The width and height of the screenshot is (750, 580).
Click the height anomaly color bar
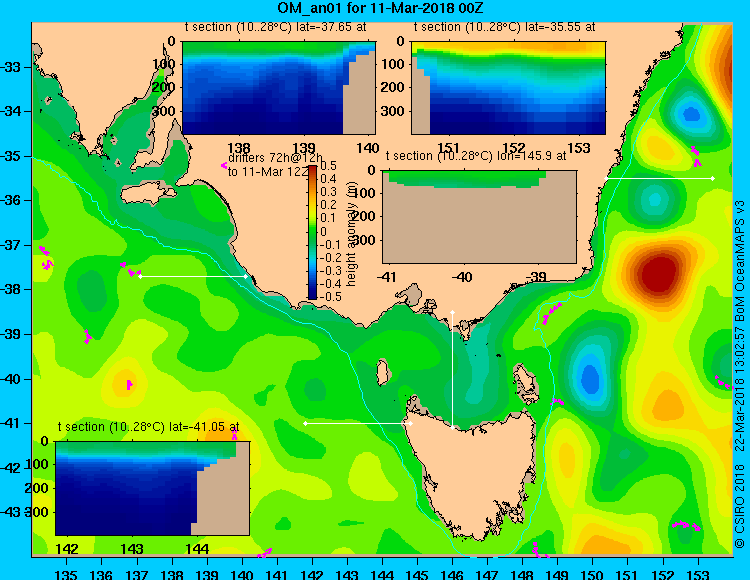tap(312, 232)
